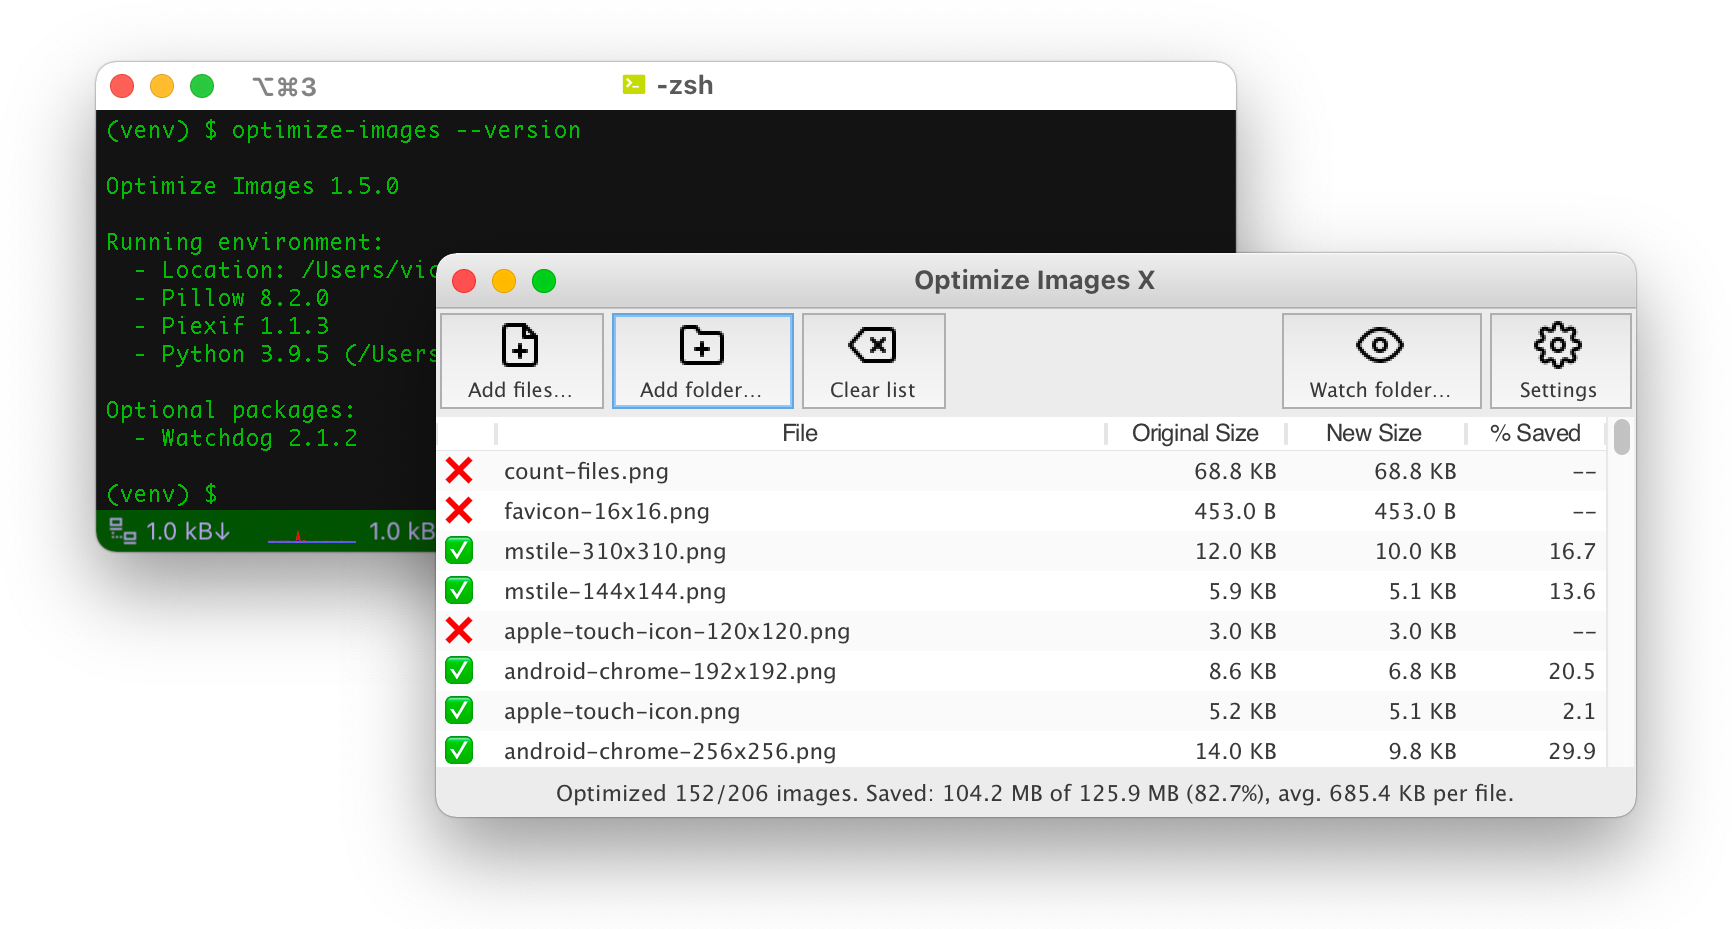This screenshot has width=1732, height=929.
Task: Select the android-chrome-256x256.png file row
Action: tap(669, 751)
